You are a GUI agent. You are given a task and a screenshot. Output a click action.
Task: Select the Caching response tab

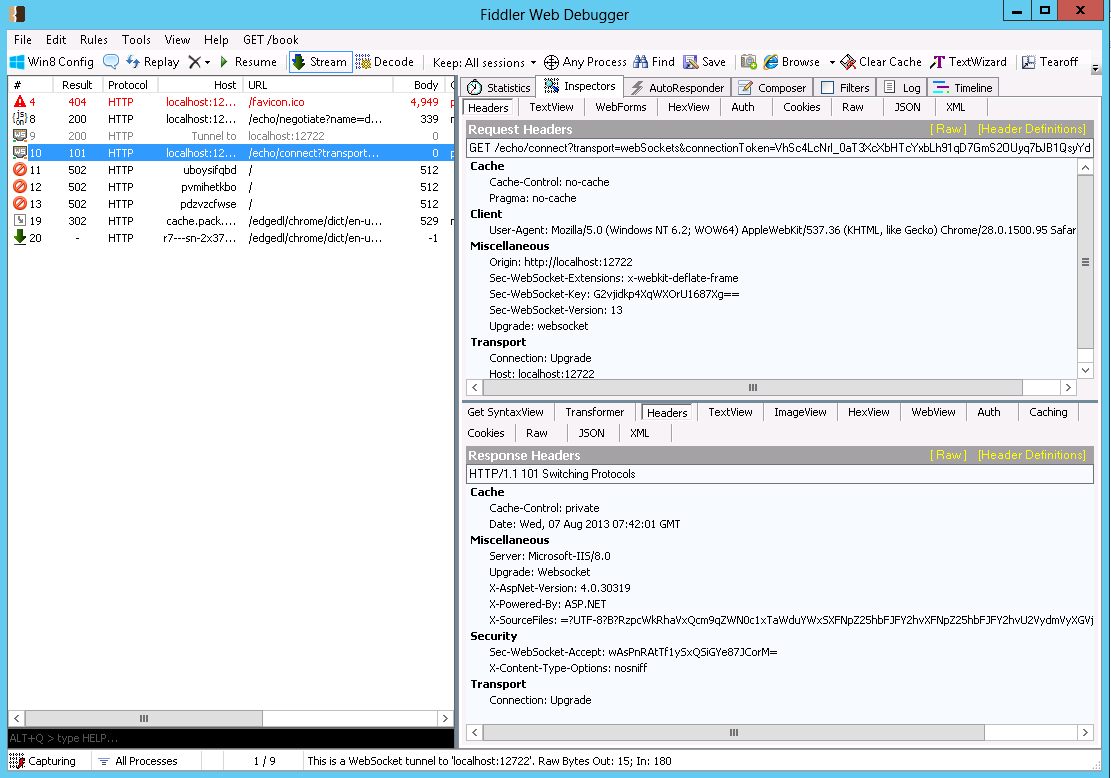coord(1048,412)
